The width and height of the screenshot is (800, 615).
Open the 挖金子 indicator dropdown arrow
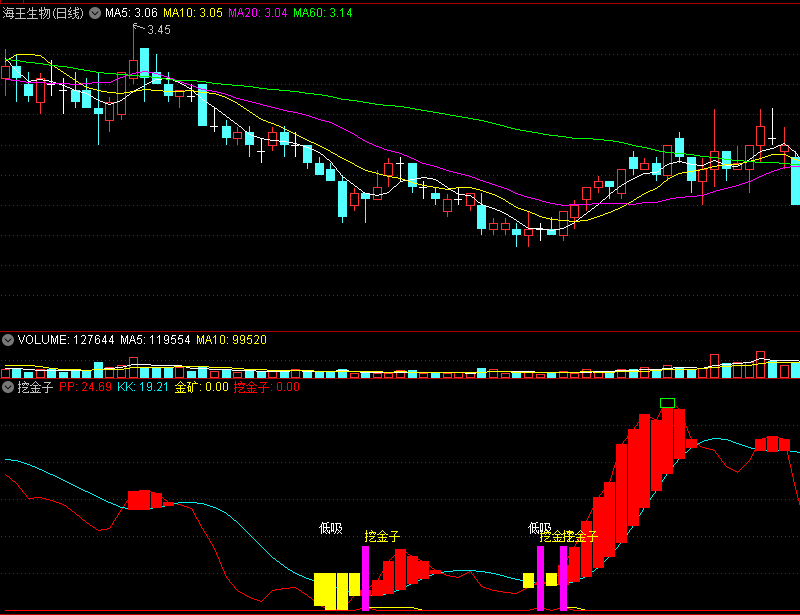[8, 387]
